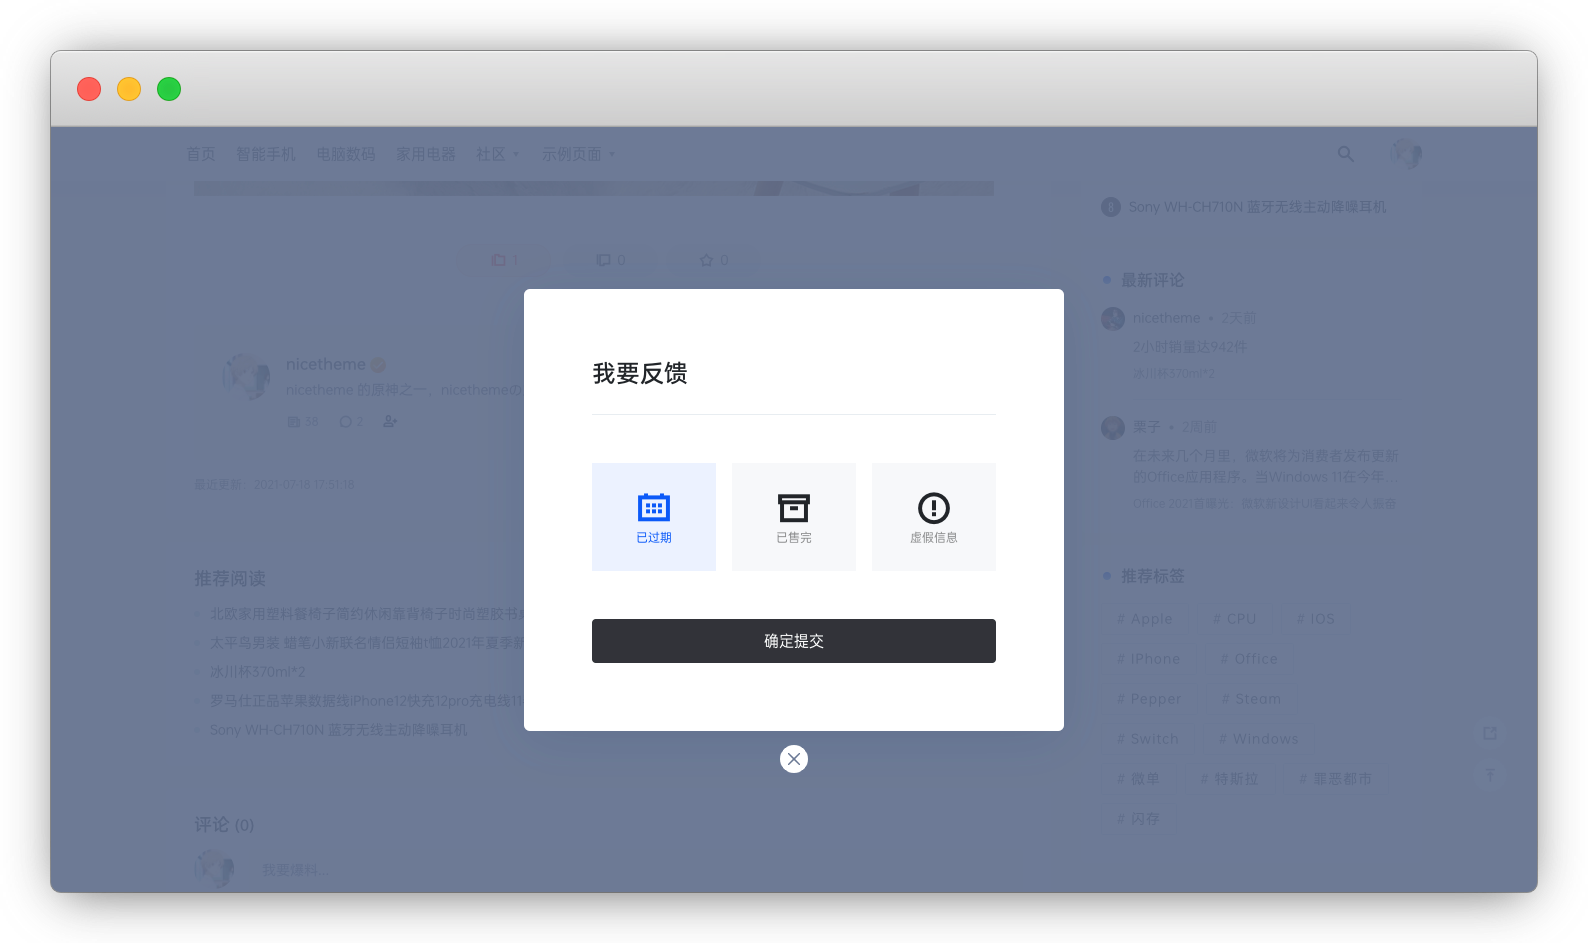Open the 家用电器 nav item

[426, 154]
